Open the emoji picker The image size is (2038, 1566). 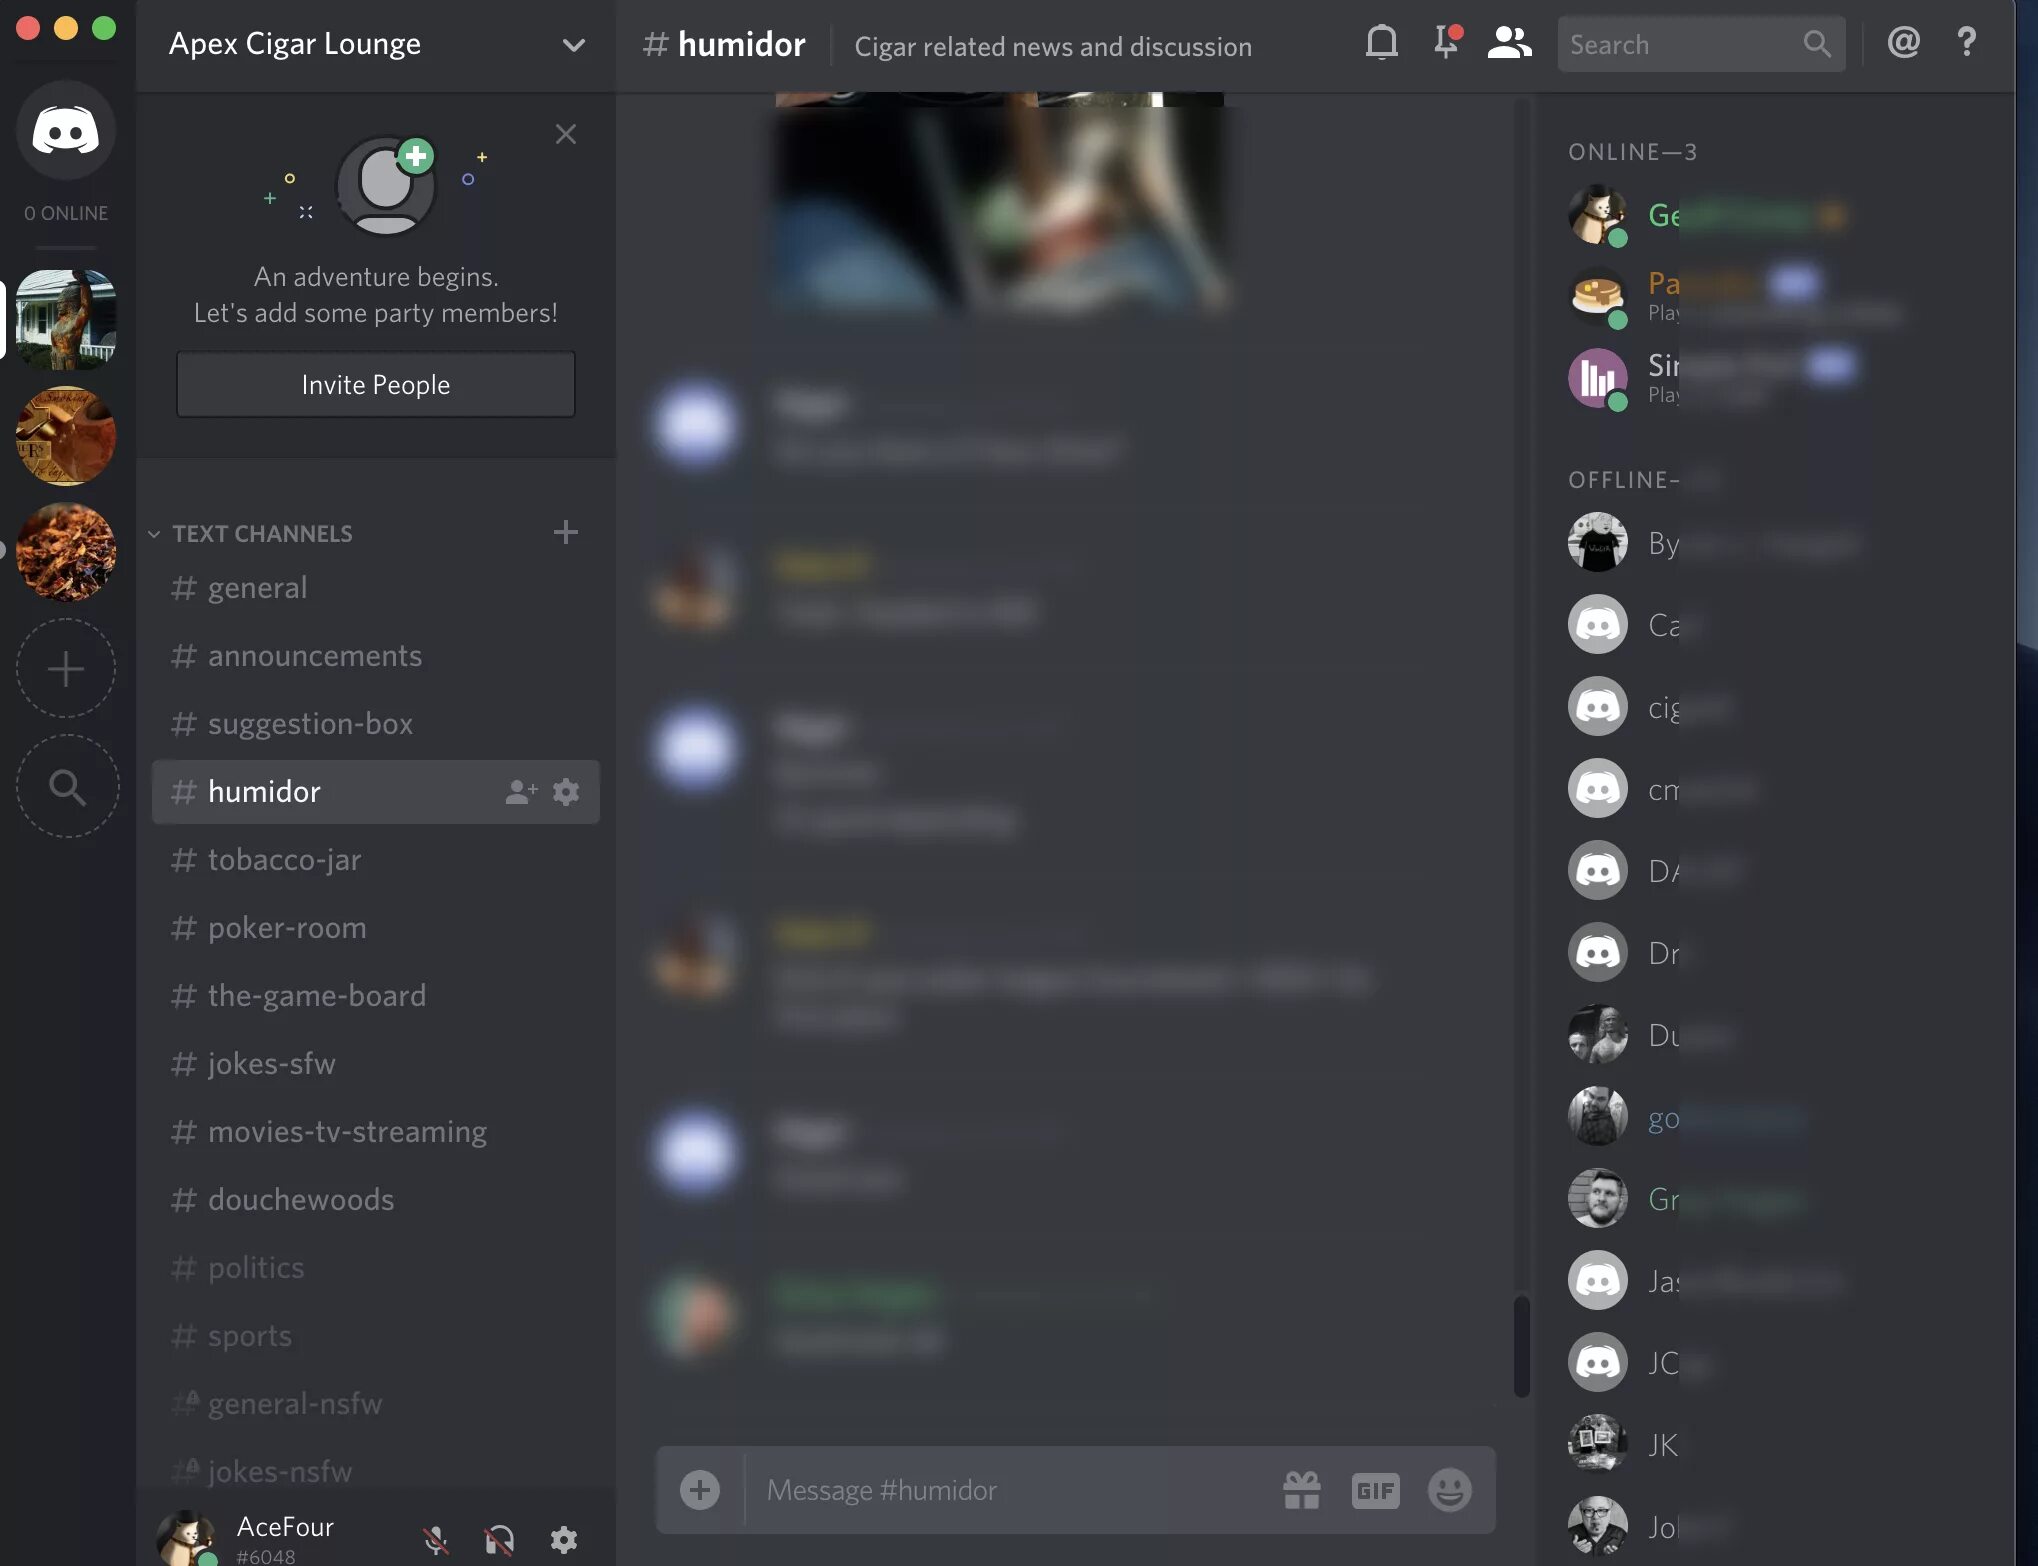click(1449, 1490)
